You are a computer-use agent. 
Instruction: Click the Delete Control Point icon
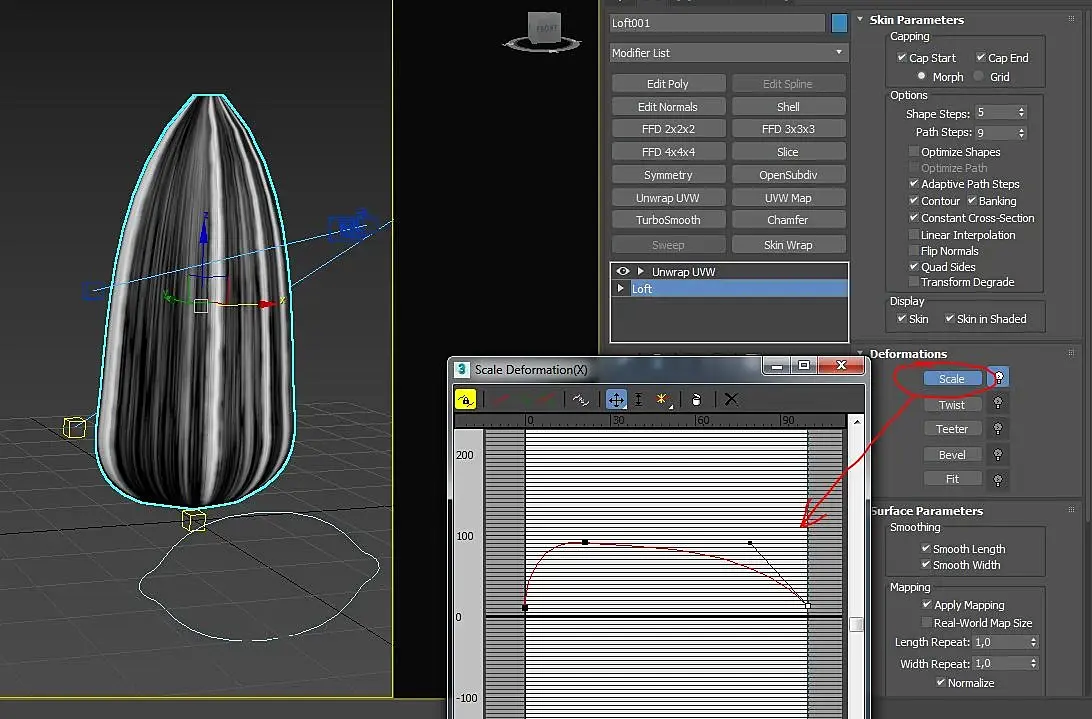[x=697, y=399]
